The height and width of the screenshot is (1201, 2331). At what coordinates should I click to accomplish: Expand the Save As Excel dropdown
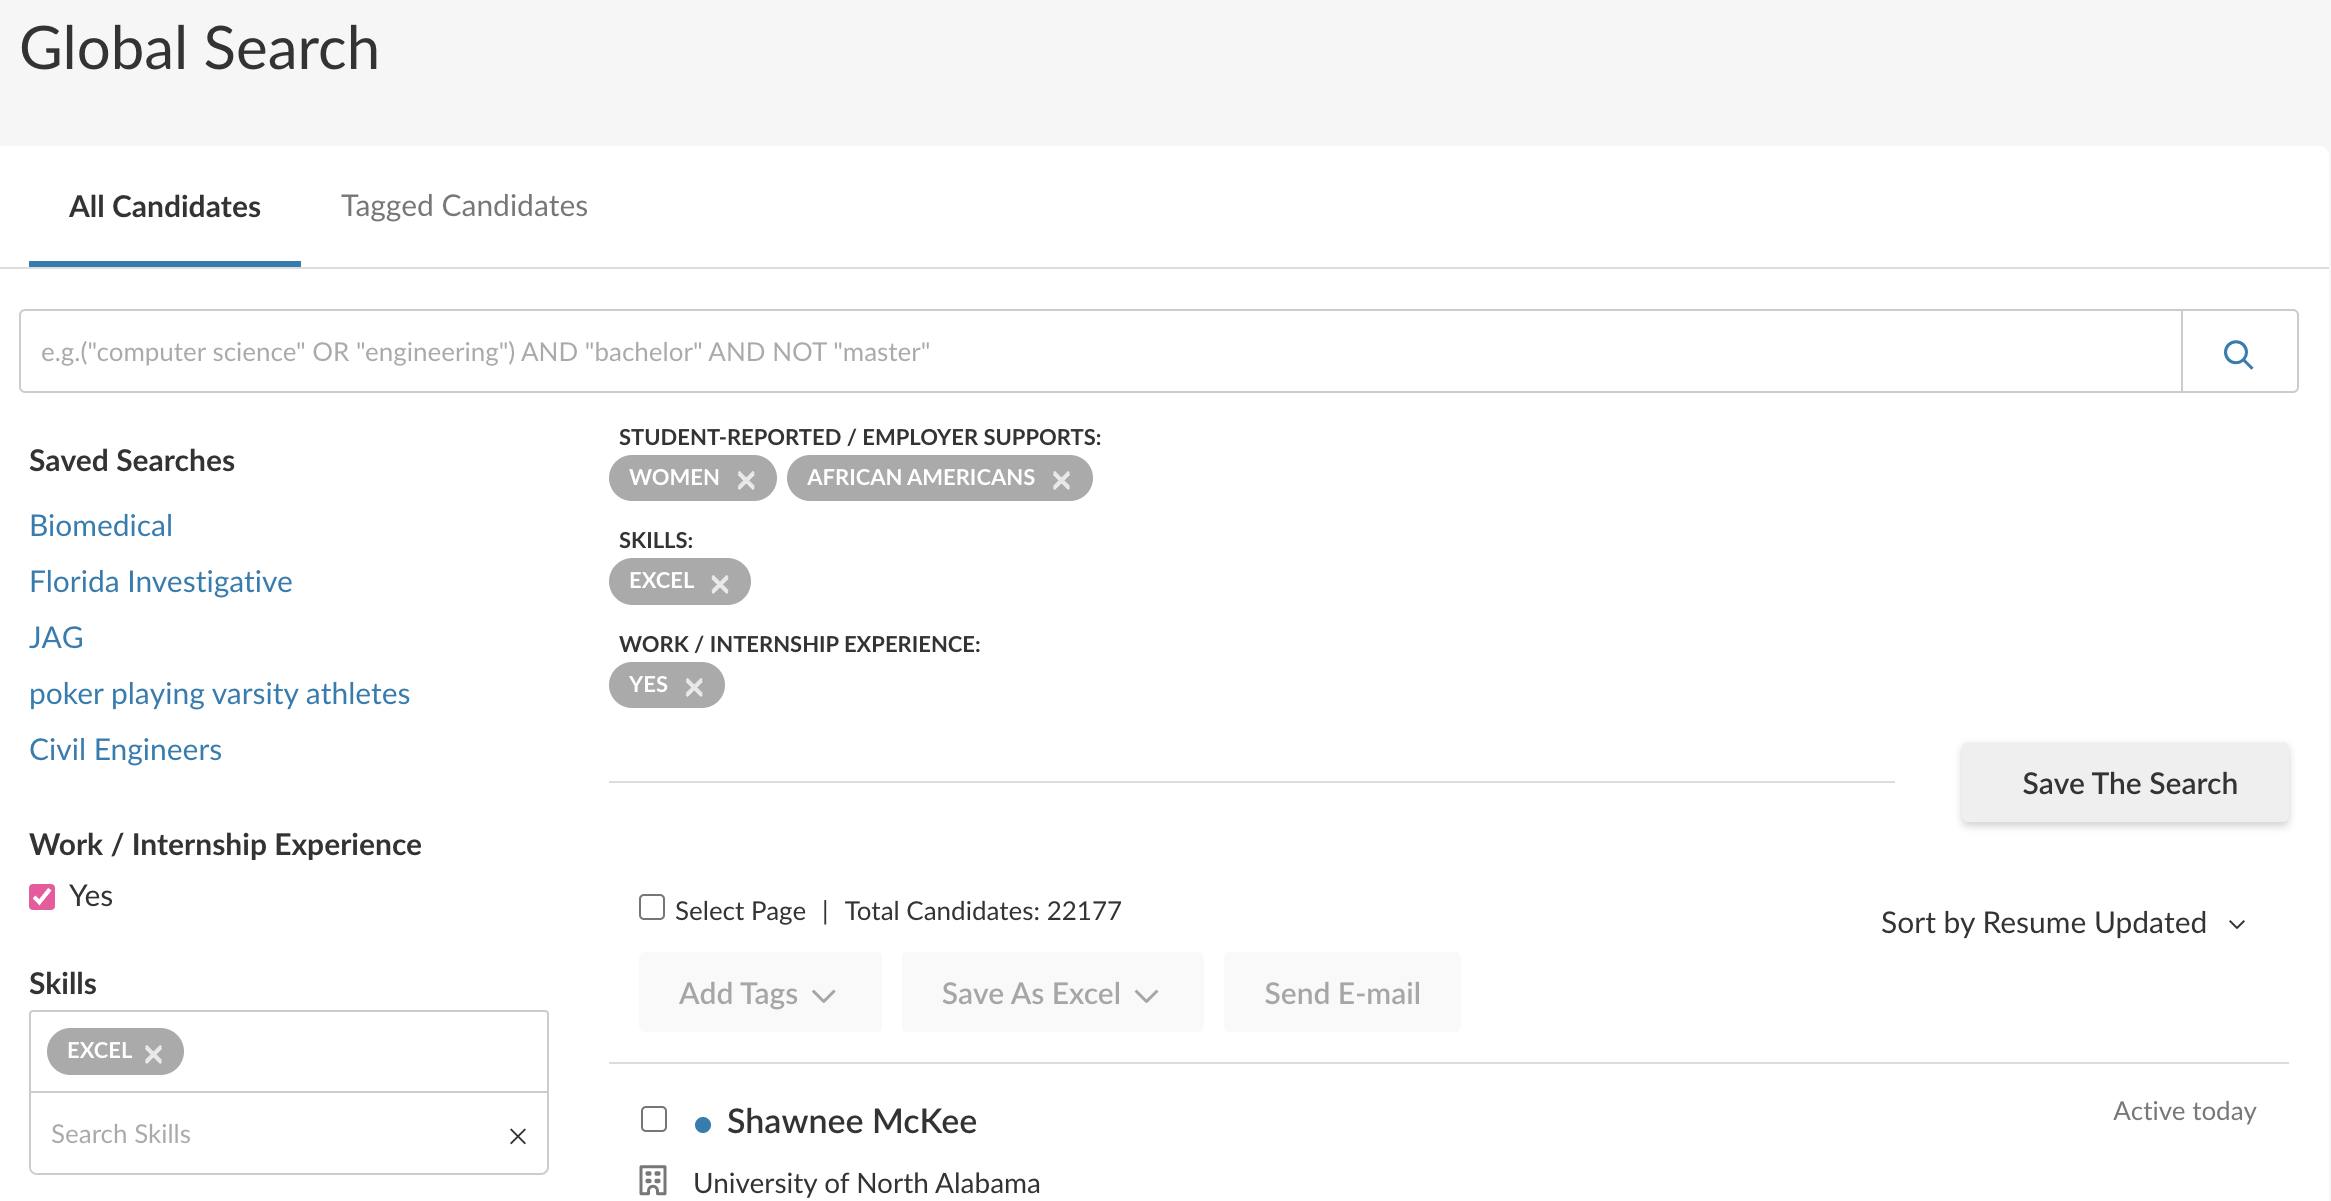[1051, 993]
